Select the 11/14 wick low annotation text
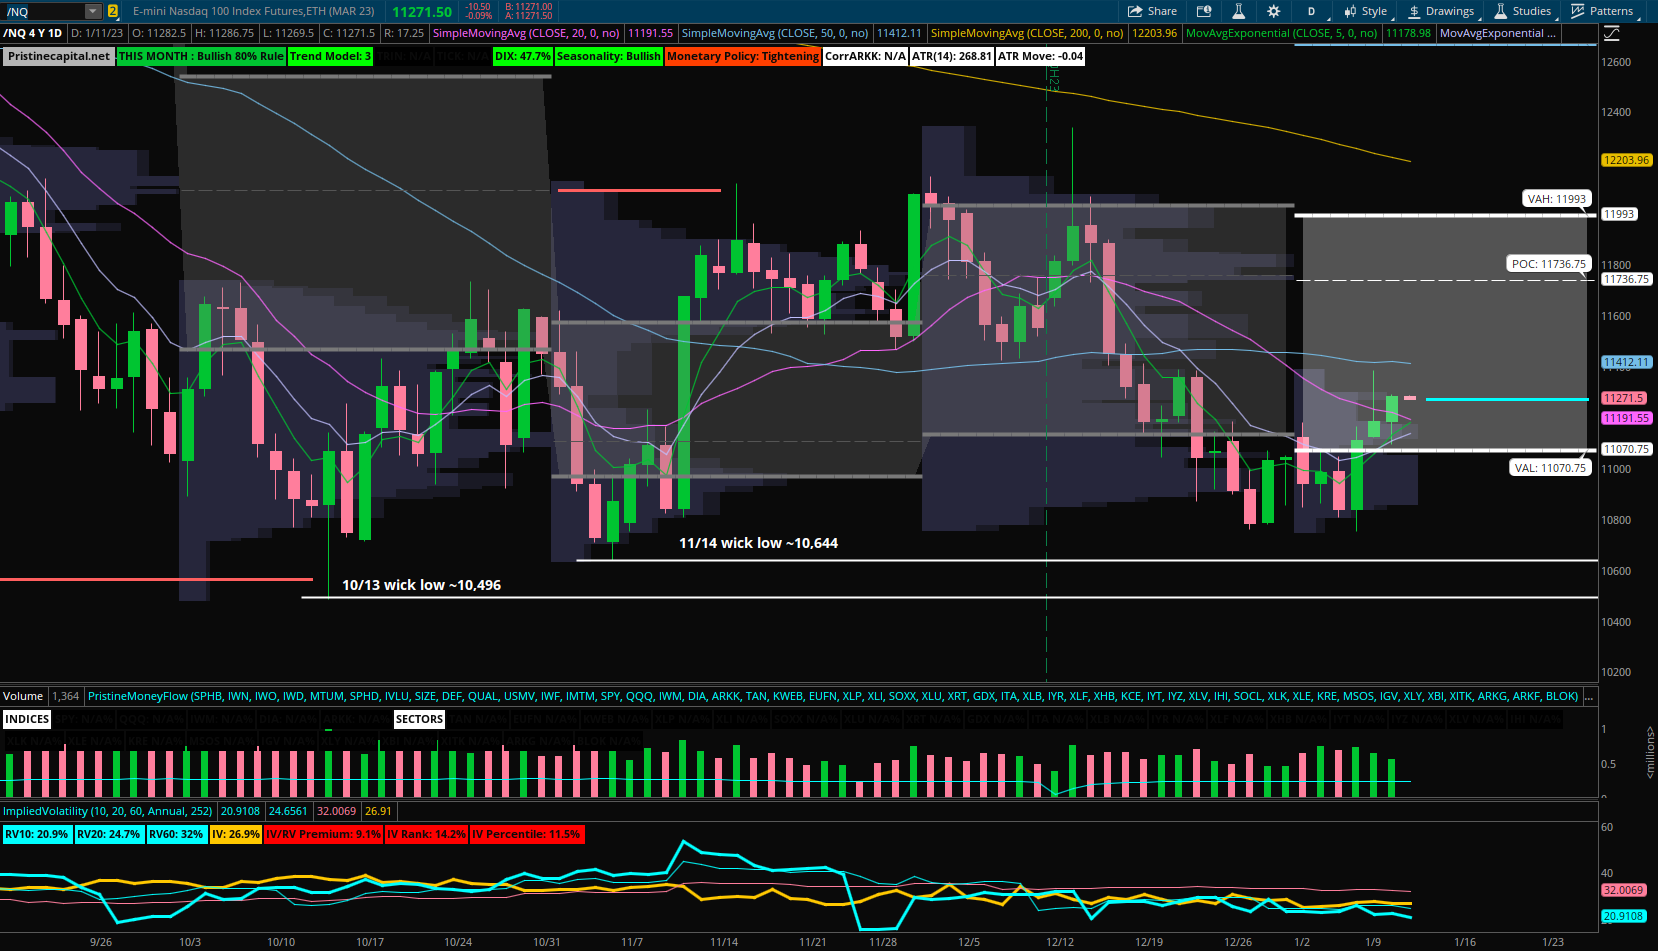Screen dimensions: 1658x951 pos(758,543)
